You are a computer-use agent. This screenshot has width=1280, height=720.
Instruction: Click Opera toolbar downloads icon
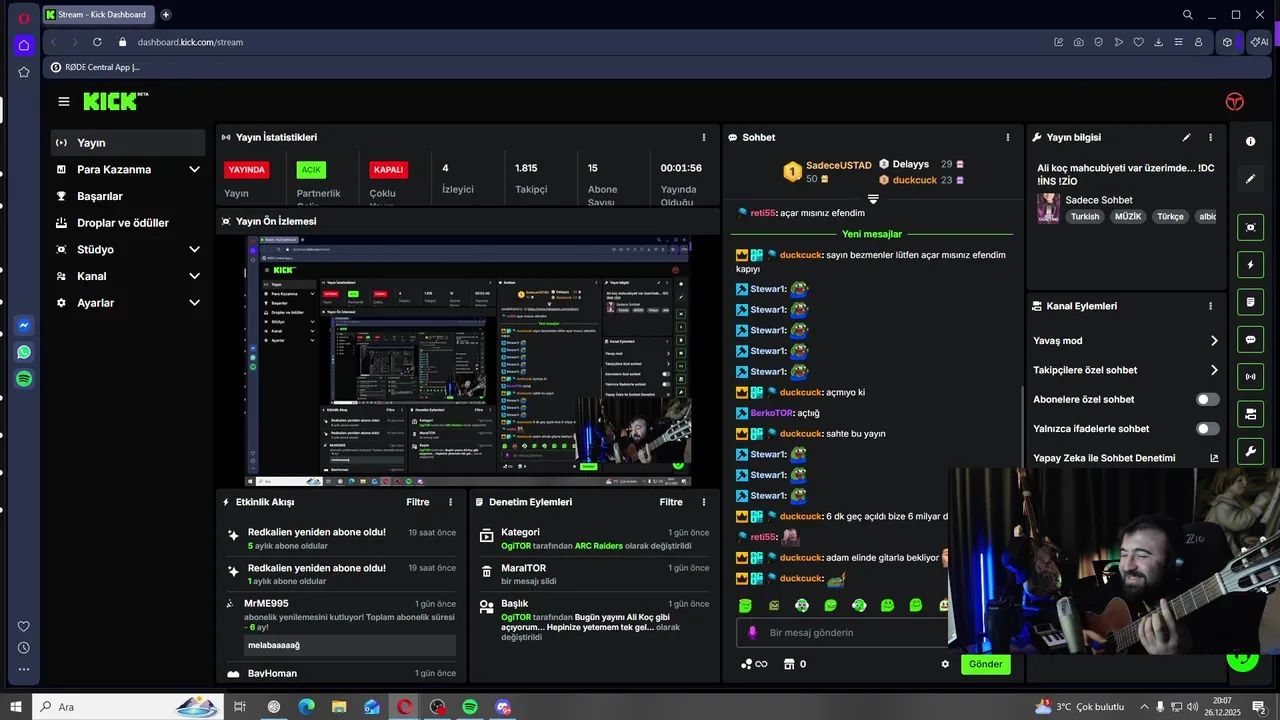(1158, 42)
